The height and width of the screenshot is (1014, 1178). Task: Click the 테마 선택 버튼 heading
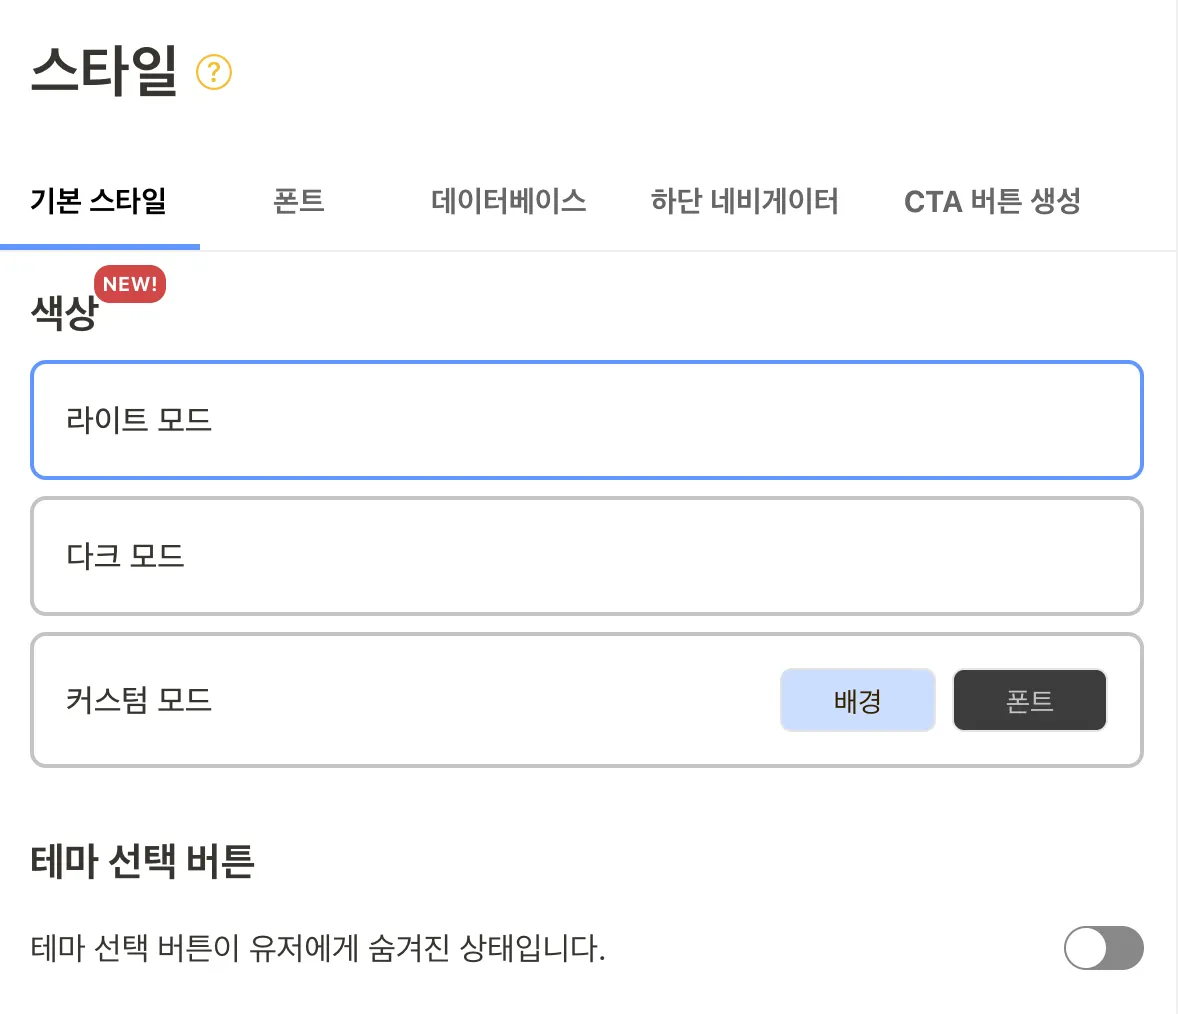[x=142, y=861]
